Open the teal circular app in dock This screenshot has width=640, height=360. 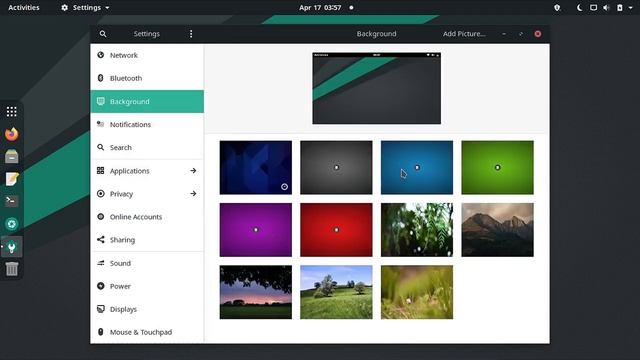11,224
